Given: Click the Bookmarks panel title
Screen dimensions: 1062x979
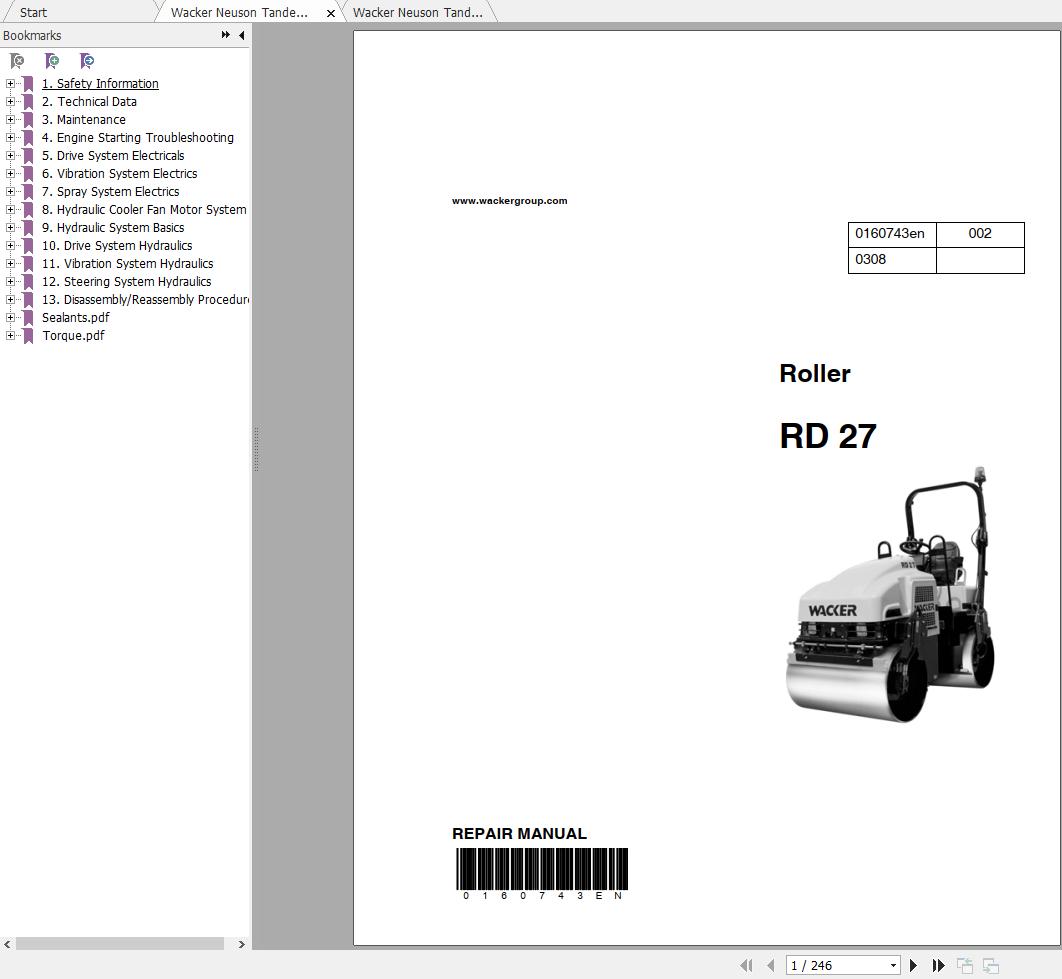Looking at the screenshot, I should click(x=32, y=35).
